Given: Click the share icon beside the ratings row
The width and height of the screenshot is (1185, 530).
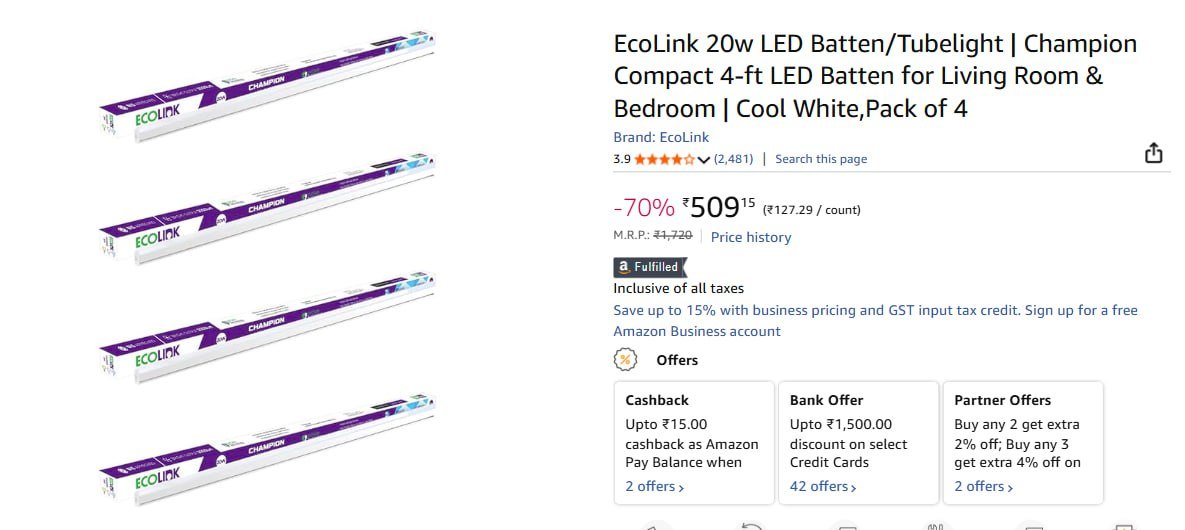Looking at the screenshot, I should 1153,153.
